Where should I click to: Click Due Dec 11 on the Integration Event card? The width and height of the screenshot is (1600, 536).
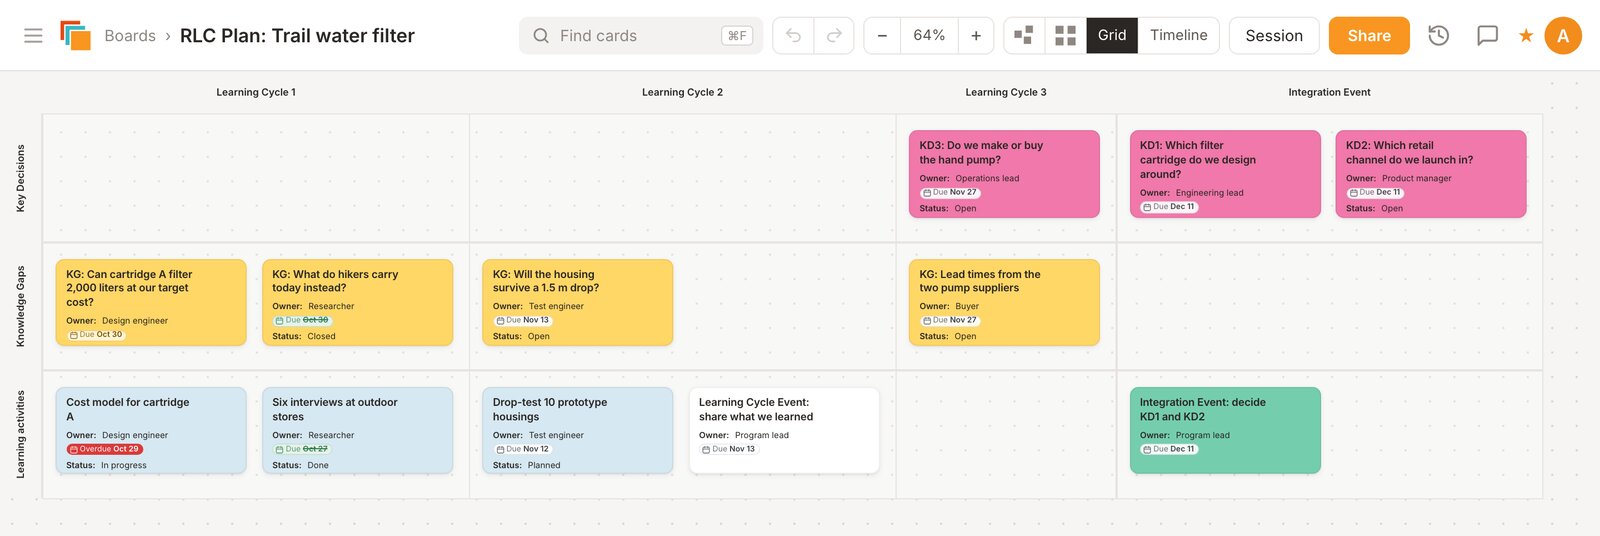[x=1169, y=449]
